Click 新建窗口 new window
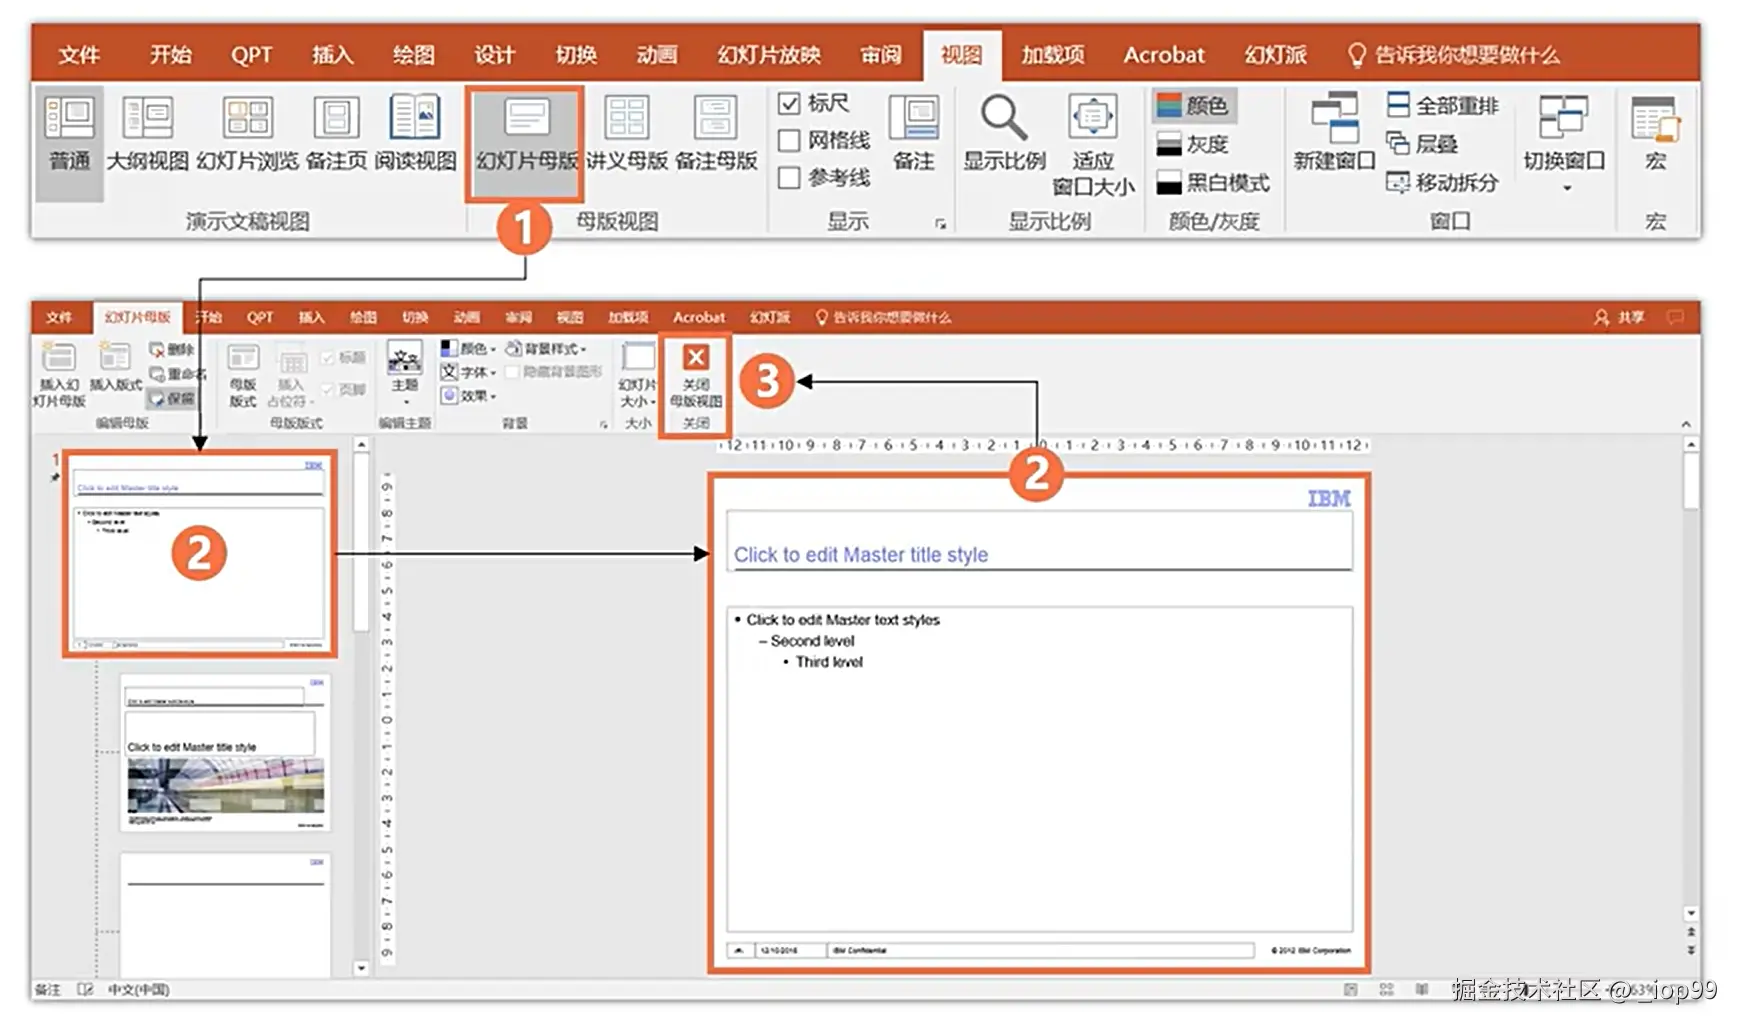The width and height of the screenshot is (1745, 1032). click(x=1334, y=134)
